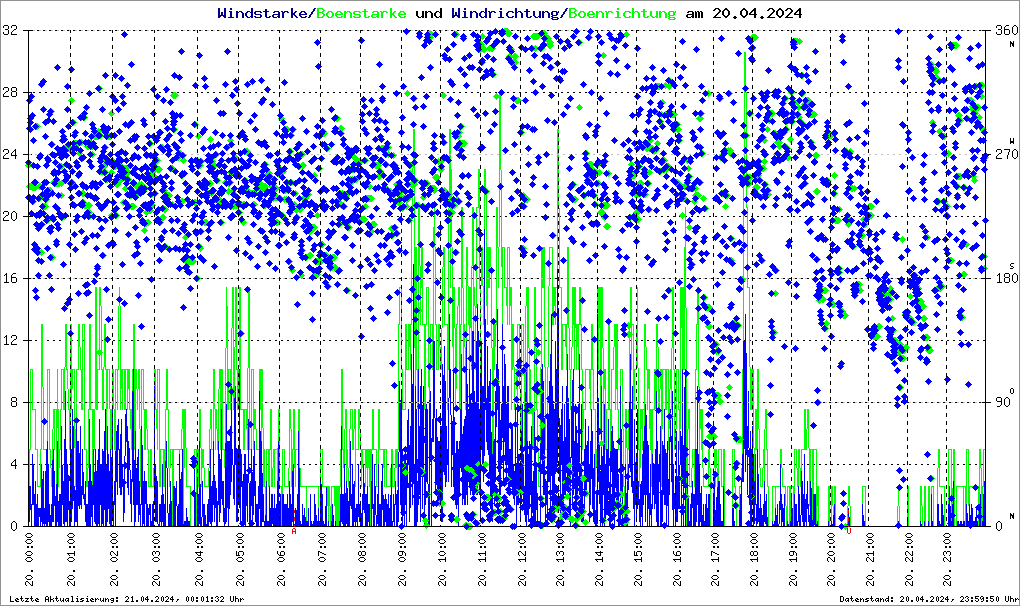Viewport: 1020px width, 606px height.
Task: Click the time label '20. 03:00'
Action: [156, 559]
